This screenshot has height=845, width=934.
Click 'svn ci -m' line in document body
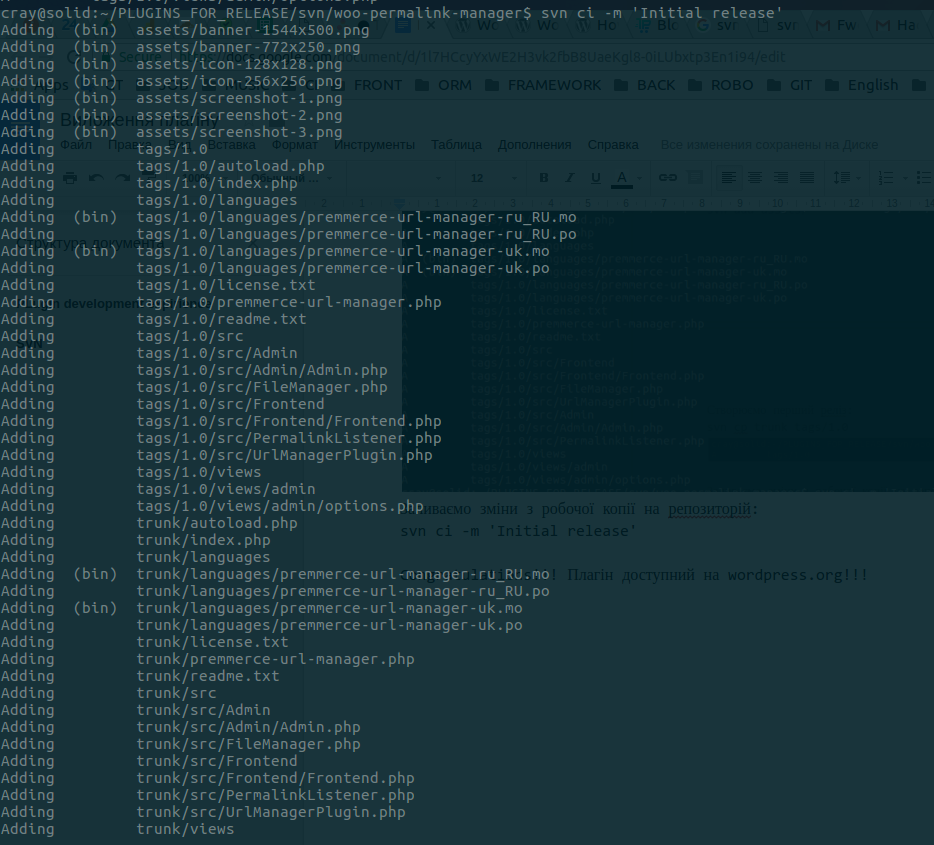click(518, 531)
